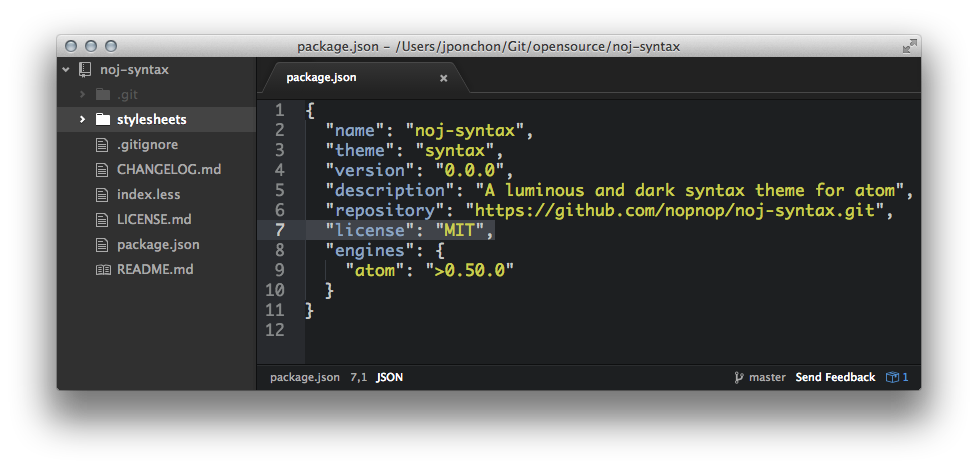Viewport: 978px width, 469px height.
Task: Click the "MIT" license value
Action: 460,230
